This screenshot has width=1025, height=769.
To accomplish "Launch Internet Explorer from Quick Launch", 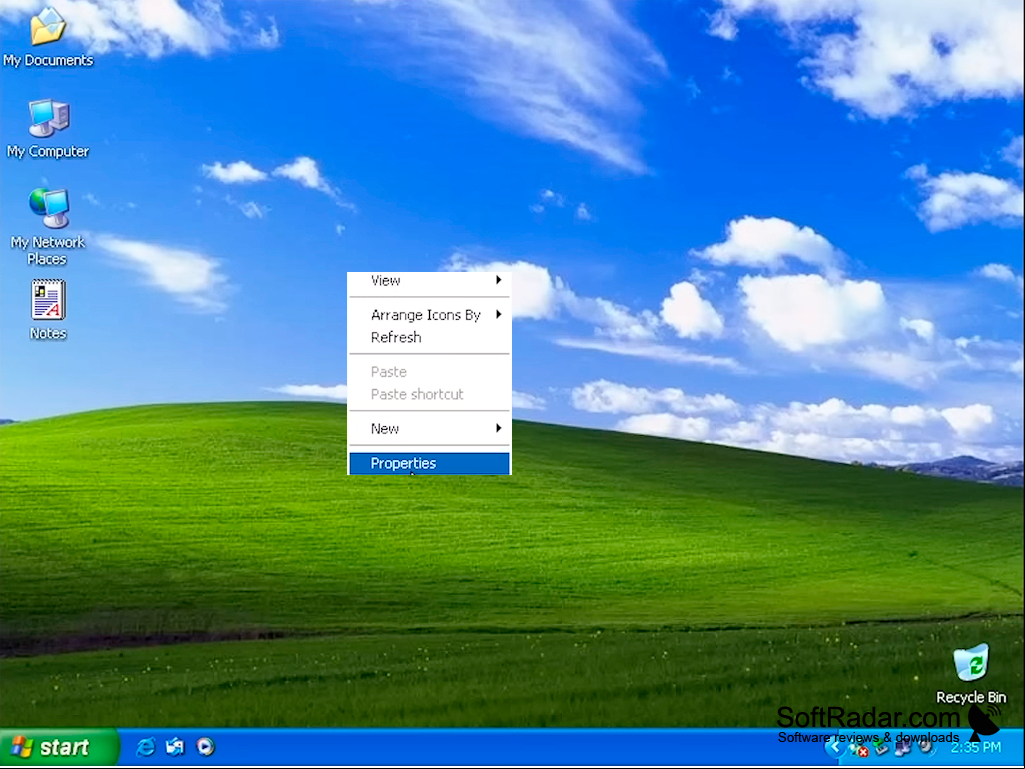I will tap(145, 746).
